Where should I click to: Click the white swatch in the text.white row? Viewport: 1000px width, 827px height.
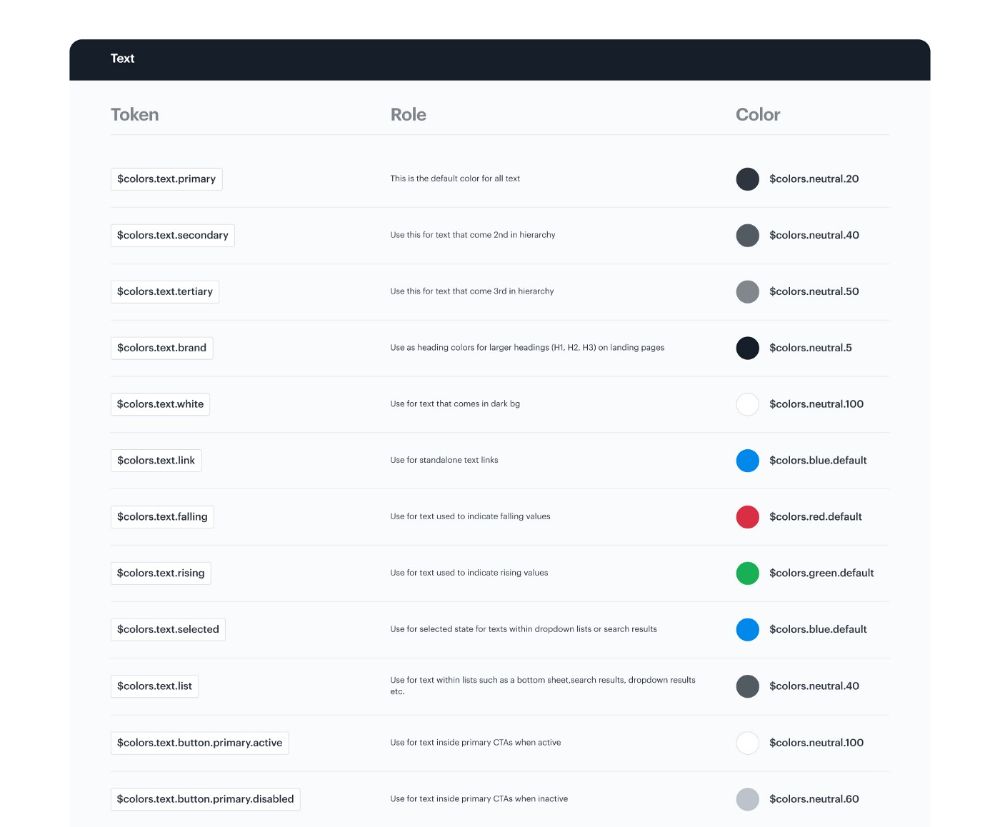pos(747,404)
